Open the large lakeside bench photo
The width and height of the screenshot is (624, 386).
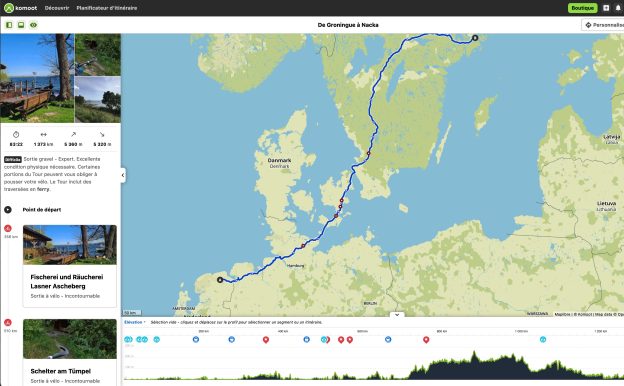tap(37, 78)
